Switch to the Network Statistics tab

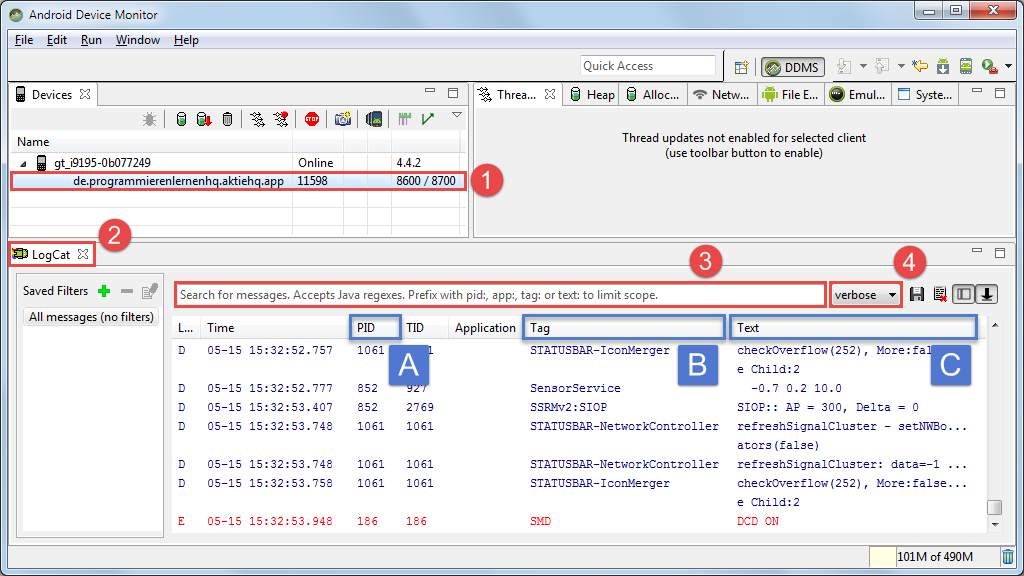coord(721,95)
